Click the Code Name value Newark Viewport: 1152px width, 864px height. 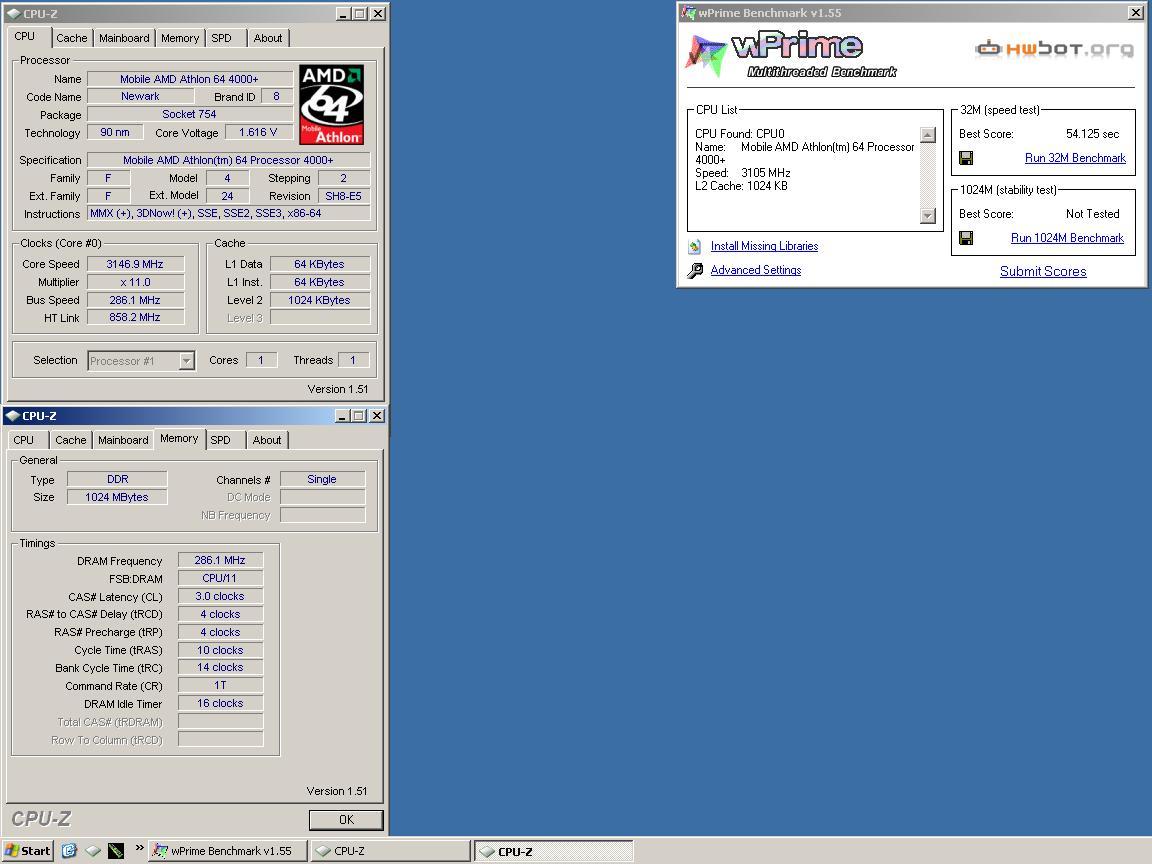click(x=140, y=96)
